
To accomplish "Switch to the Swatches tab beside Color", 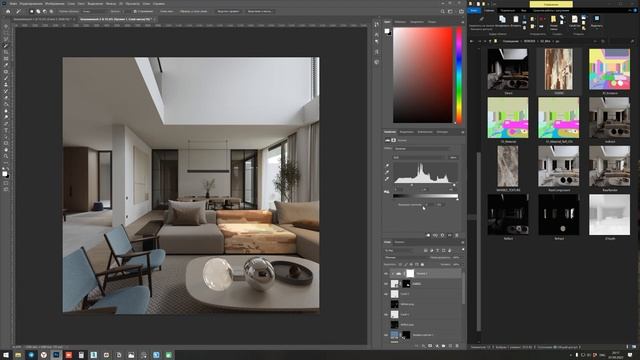I will (400, 22).
